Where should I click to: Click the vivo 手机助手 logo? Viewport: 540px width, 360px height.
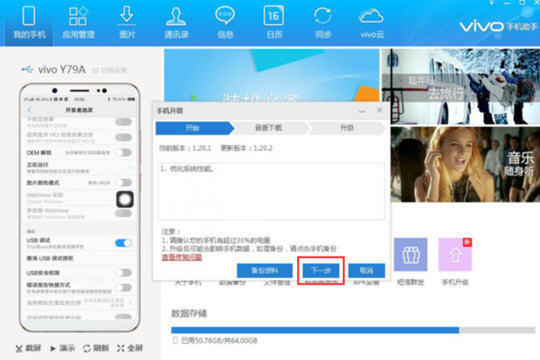point(498,27)
